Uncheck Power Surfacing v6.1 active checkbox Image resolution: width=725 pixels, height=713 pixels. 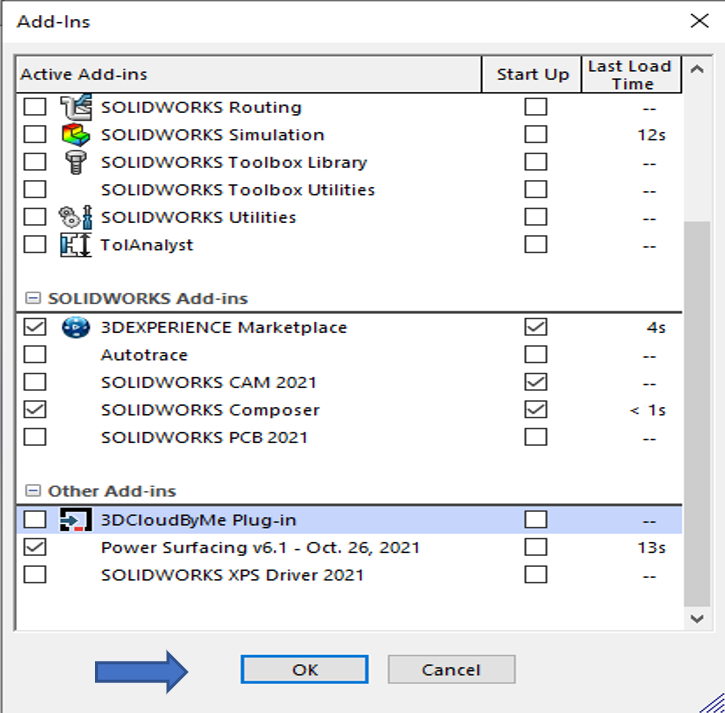35,547
